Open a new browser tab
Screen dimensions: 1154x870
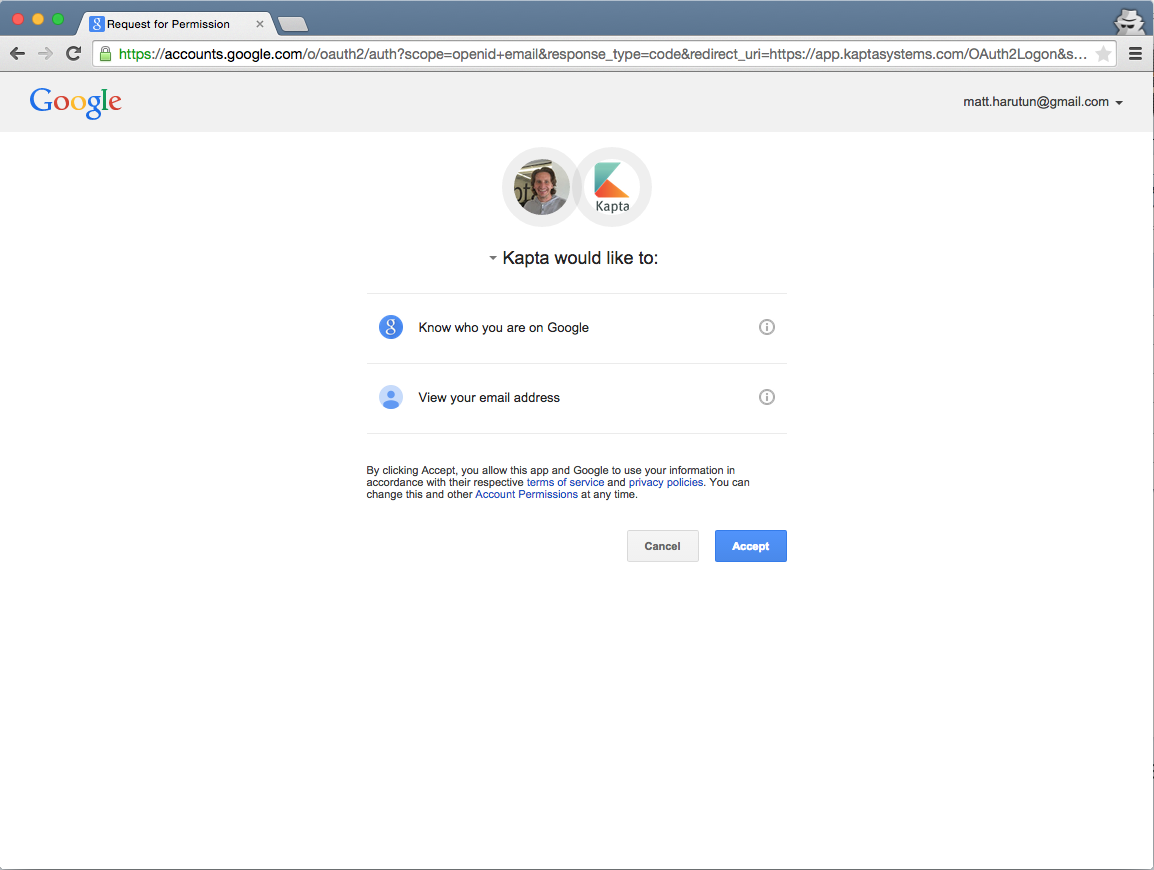293,24
